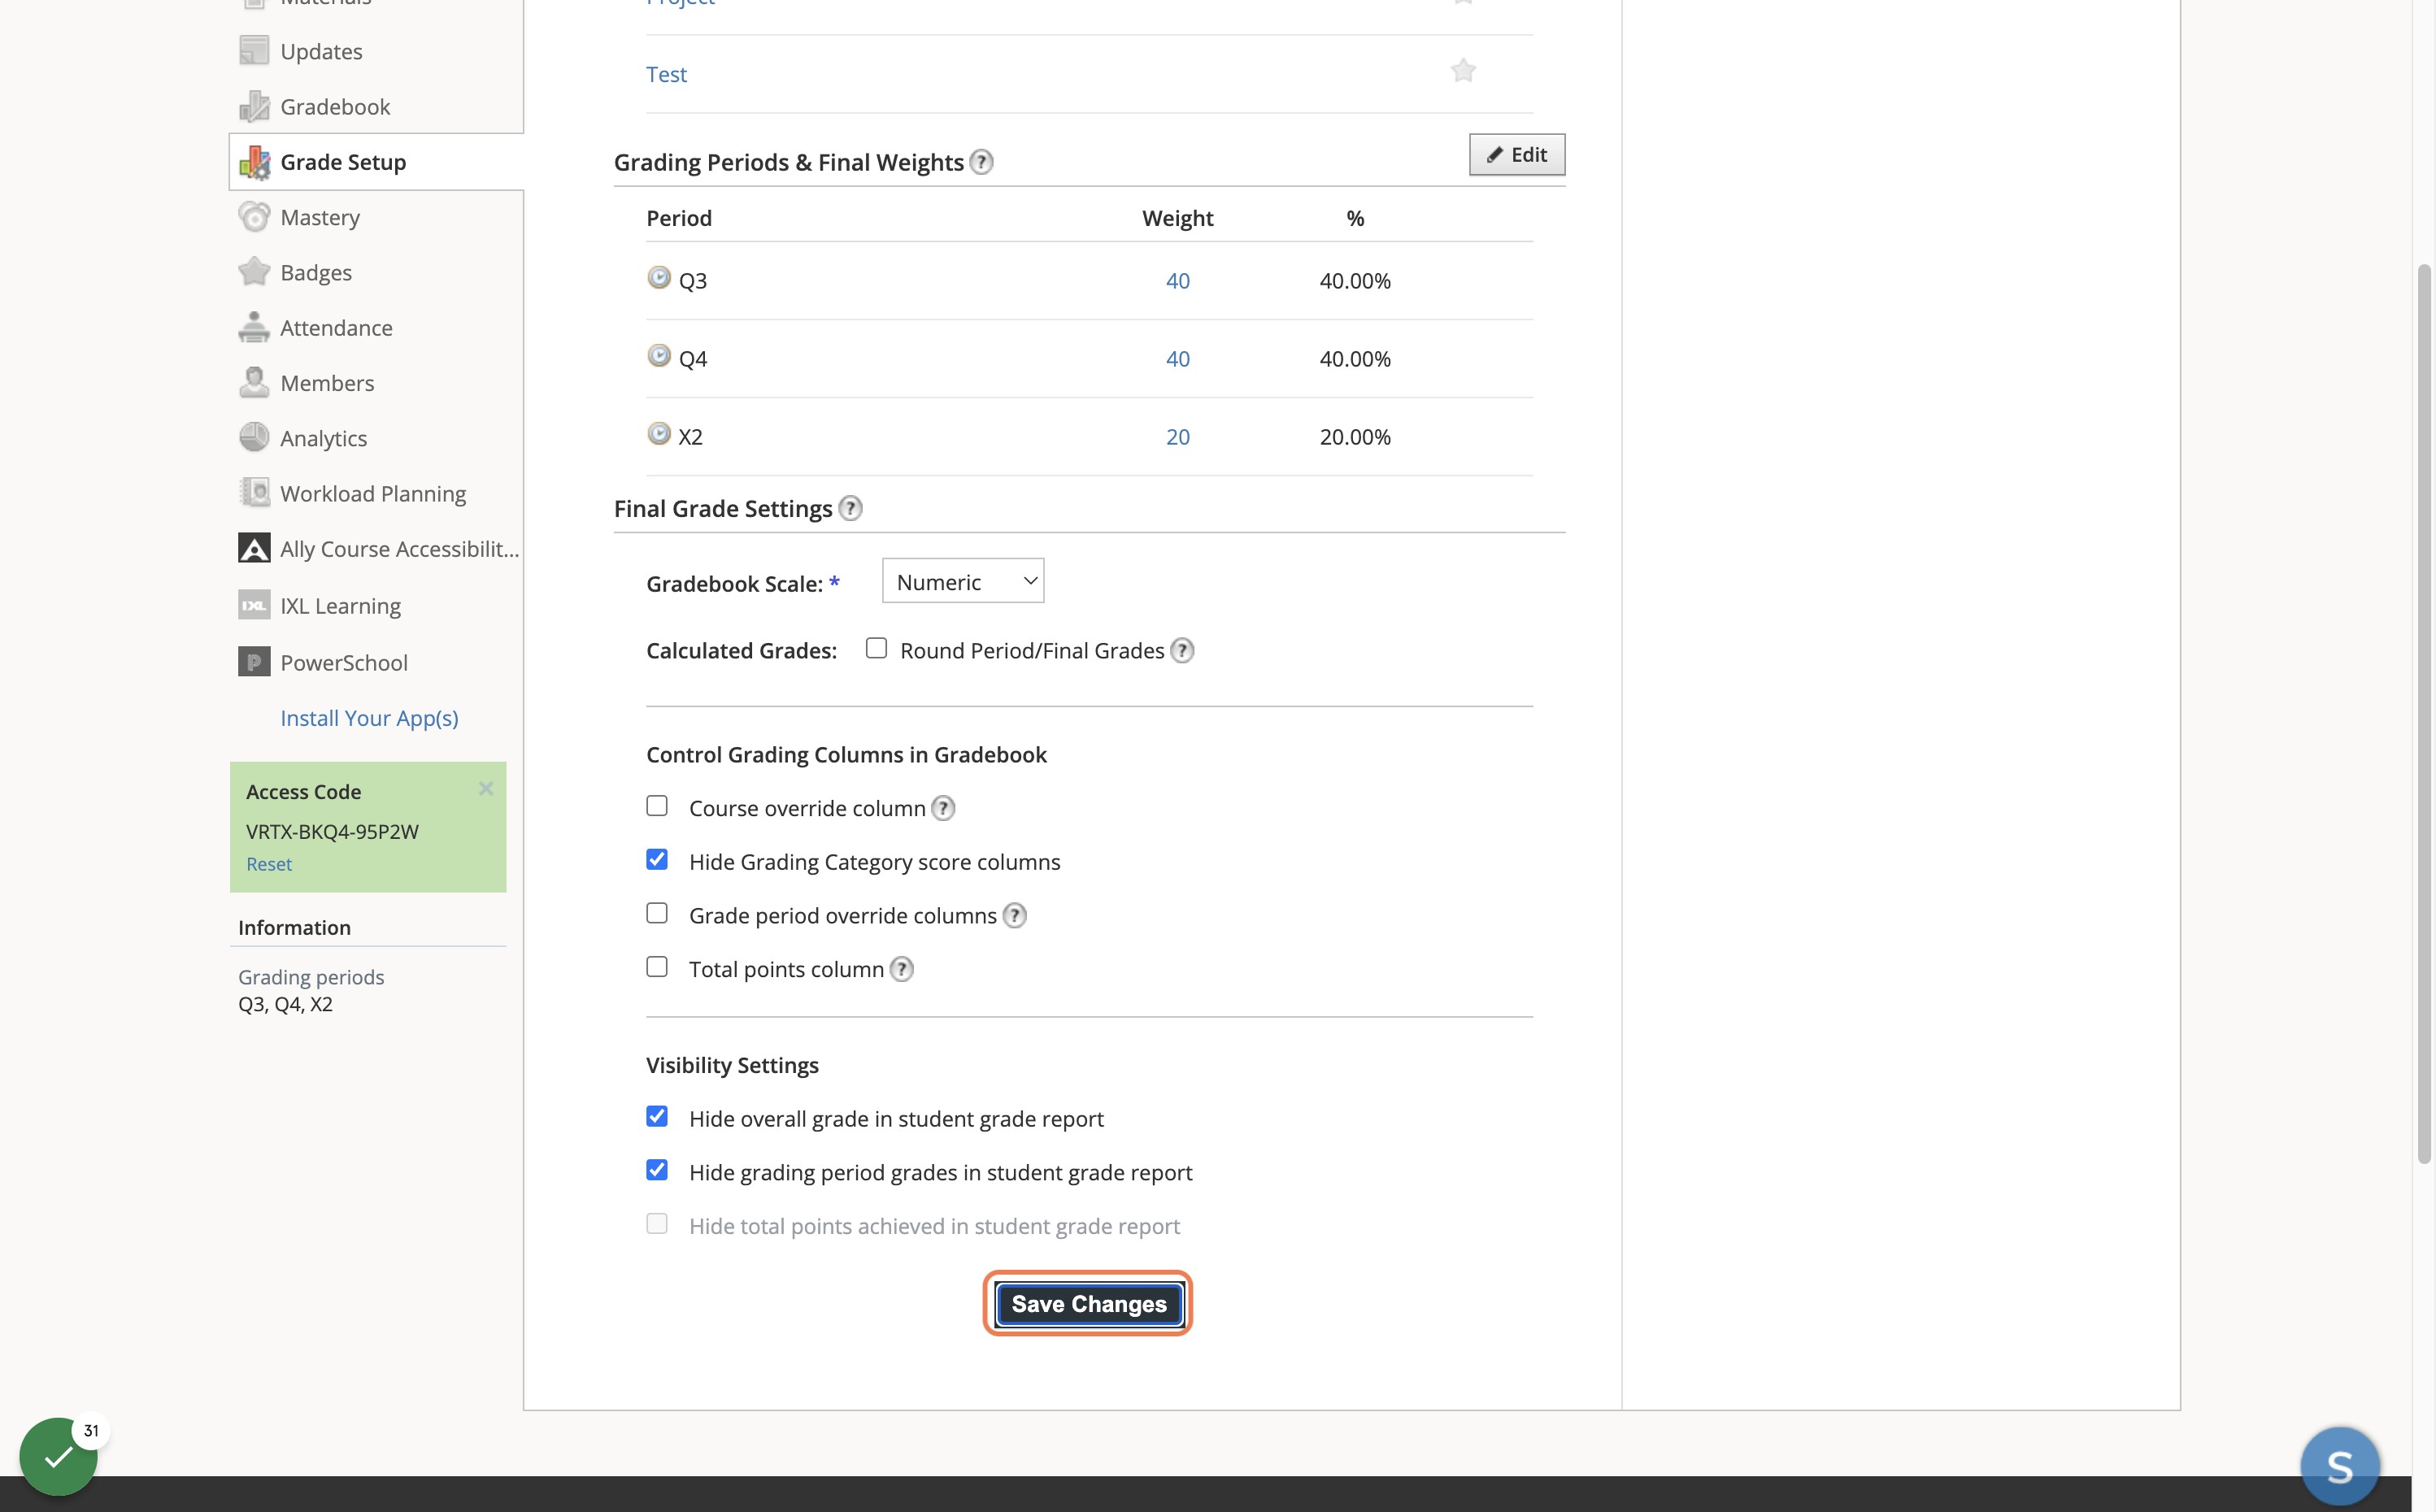Viewport: 2436px width, 1512px height.
Task: Open Workload Planning icon
Action: (254, 493)
